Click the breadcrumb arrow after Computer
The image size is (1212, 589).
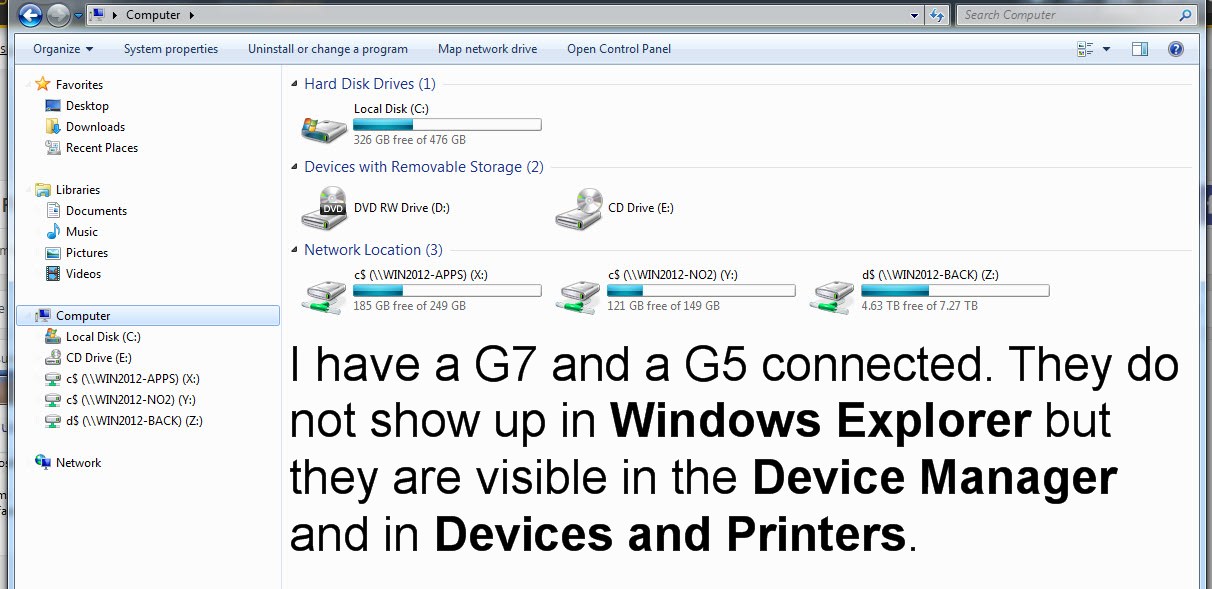191,15
